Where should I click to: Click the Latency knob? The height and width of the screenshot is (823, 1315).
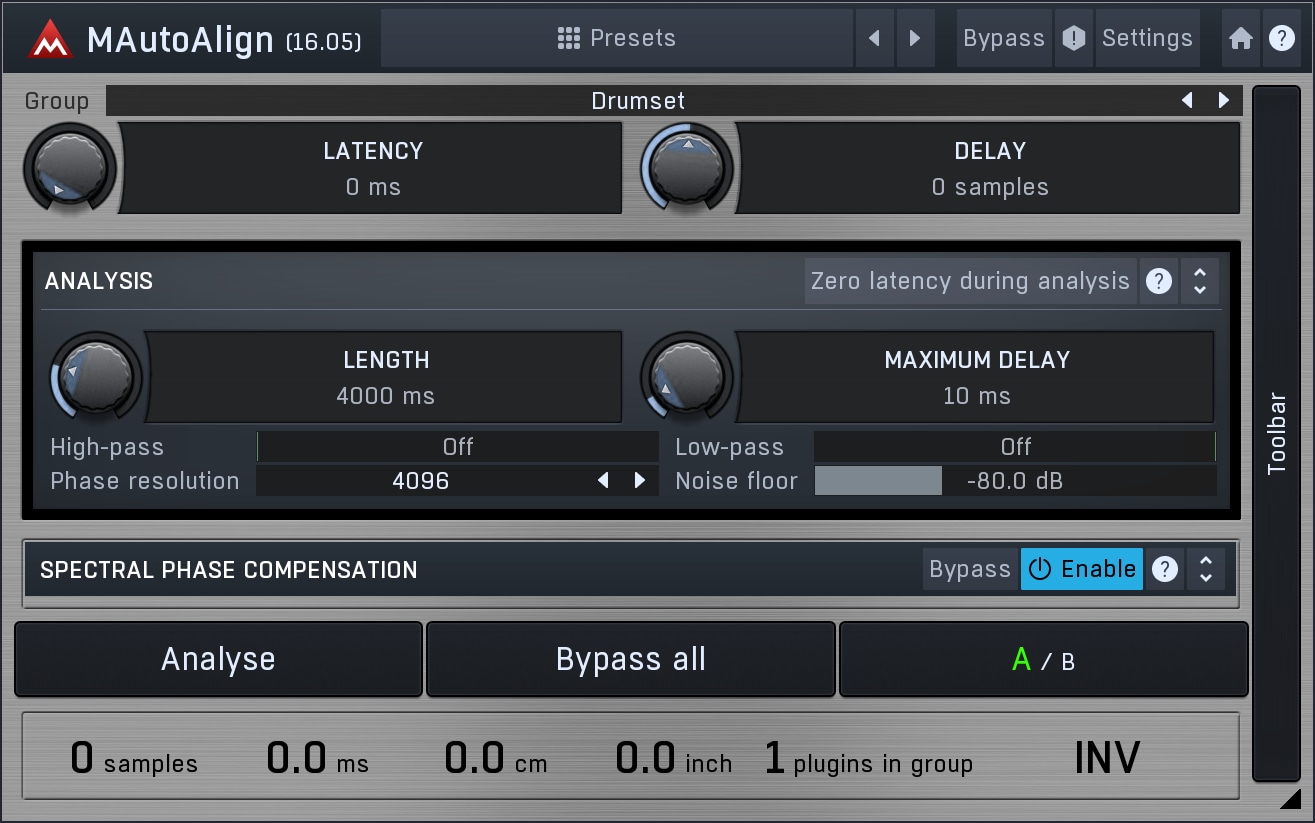(69, 168)
